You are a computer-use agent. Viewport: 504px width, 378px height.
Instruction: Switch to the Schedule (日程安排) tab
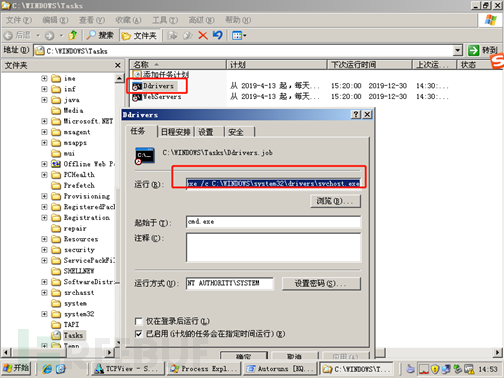tap(175, 132)
